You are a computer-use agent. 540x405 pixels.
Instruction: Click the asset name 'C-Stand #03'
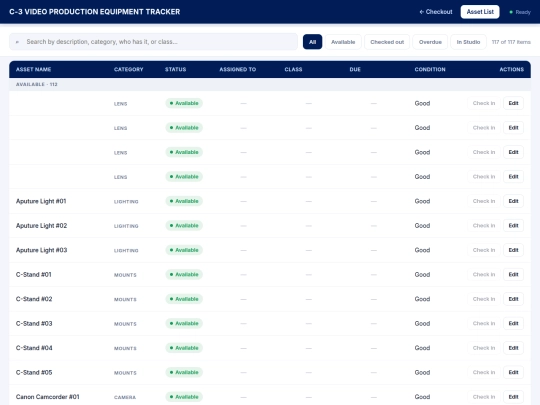click(x=34, y=323)
